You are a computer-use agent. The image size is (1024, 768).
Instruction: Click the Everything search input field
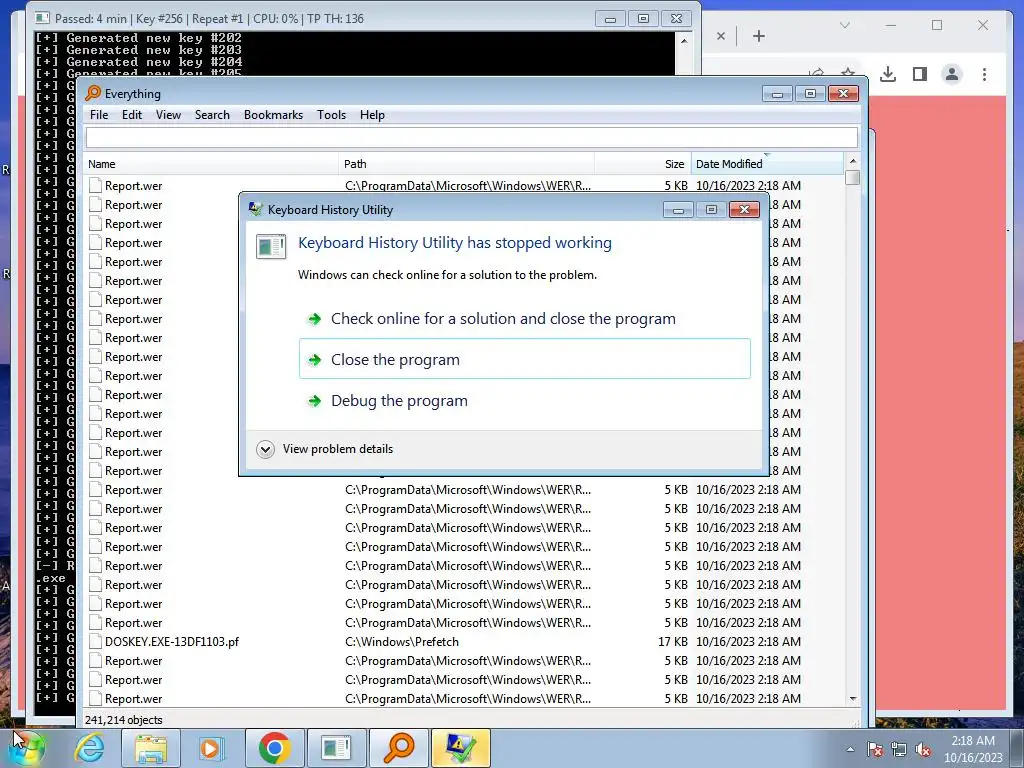click(472, 138)
